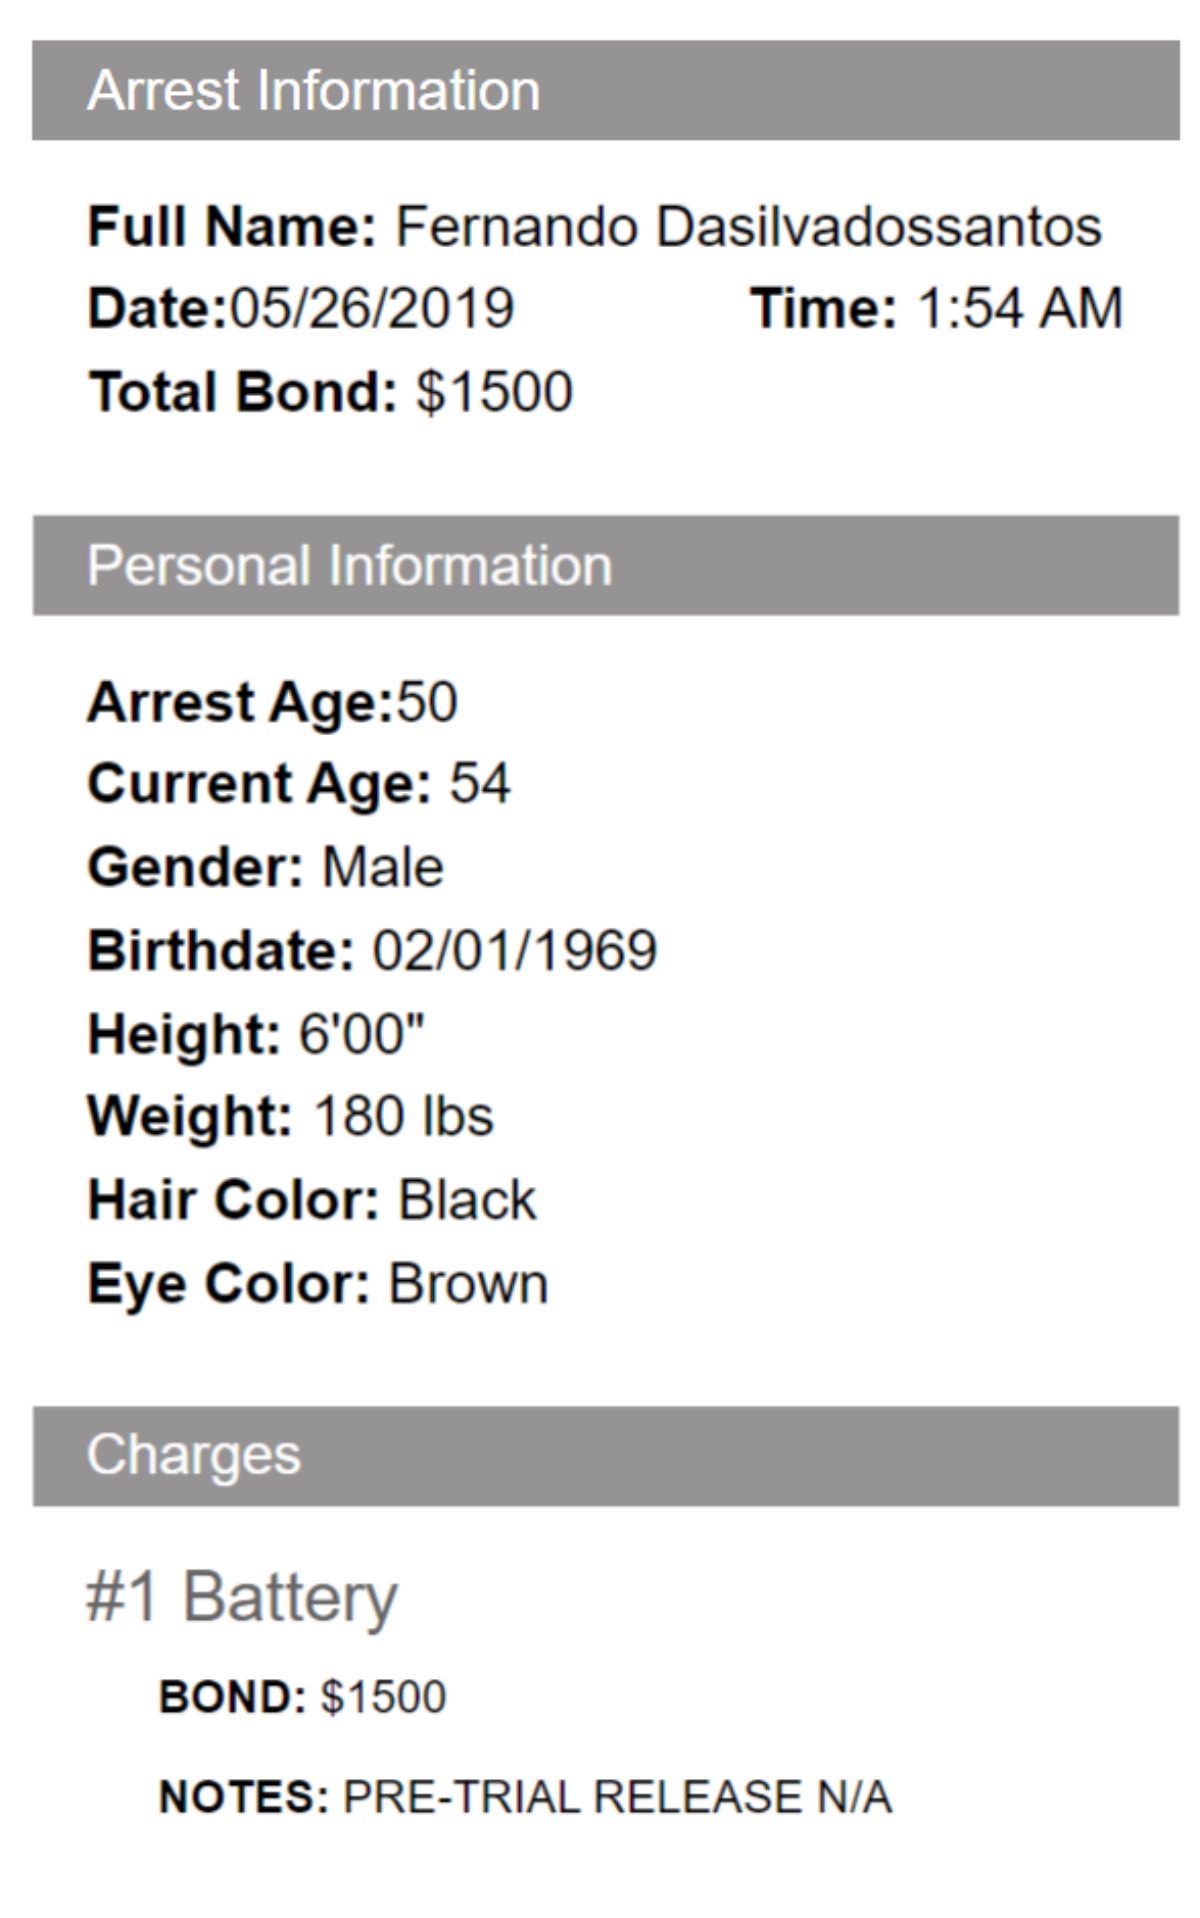The height and width of the screenshot is (1918, 1200).
Task: Select the Eye Color value Brown
Action: (x=468, y=1284)
